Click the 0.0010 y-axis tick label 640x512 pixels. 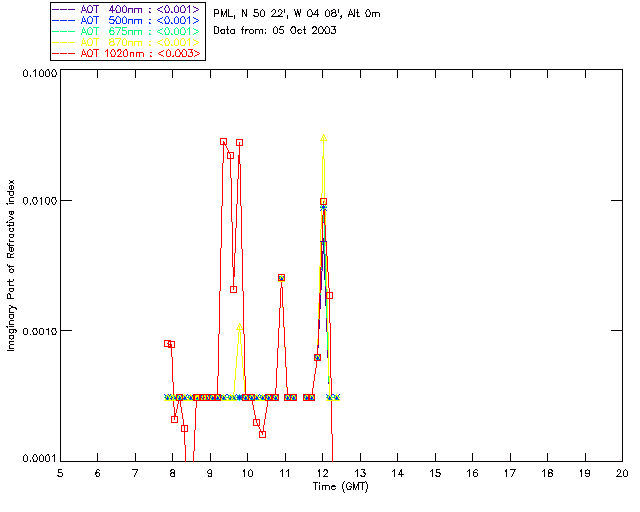(40, 331)
